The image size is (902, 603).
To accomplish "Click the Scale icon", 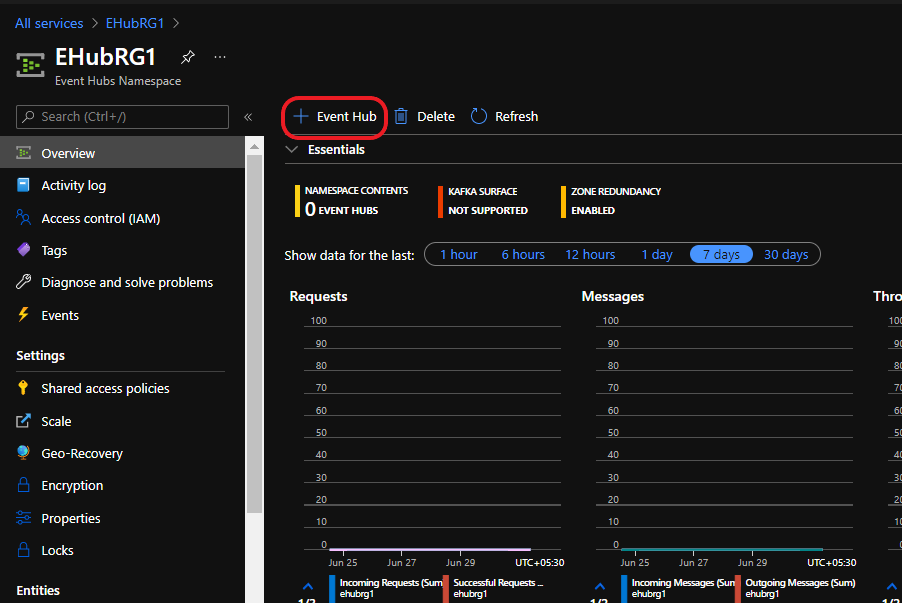I will tap(24, 421).
